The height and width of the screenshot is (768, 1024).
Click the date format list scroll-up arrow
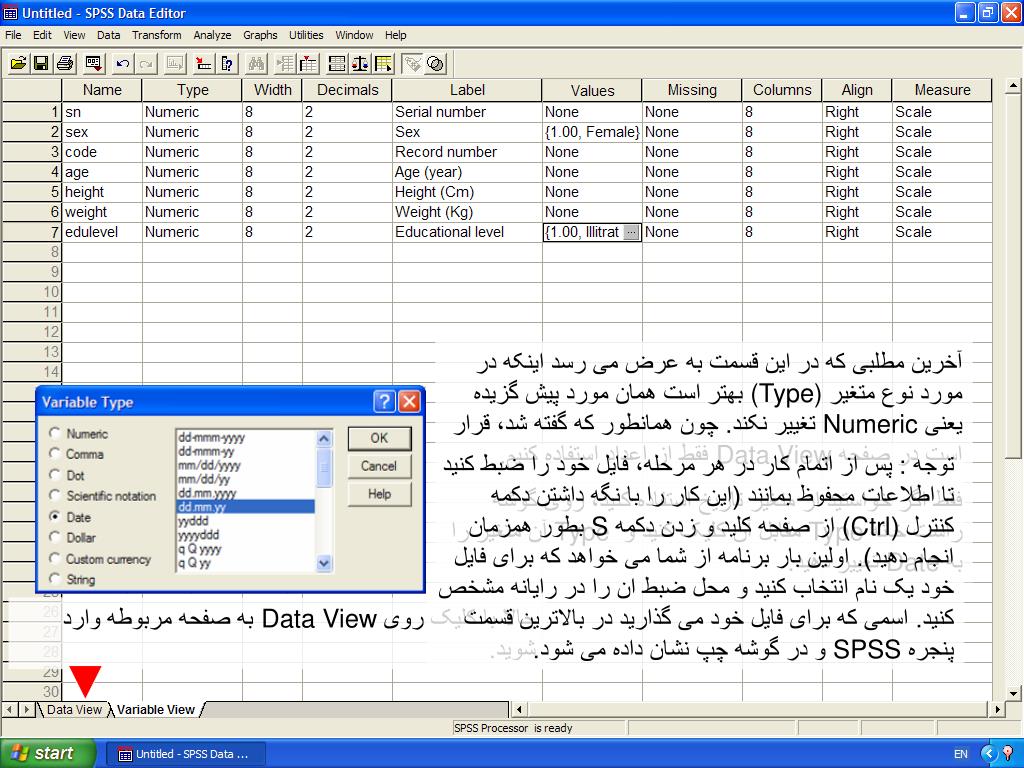(324, 438)
